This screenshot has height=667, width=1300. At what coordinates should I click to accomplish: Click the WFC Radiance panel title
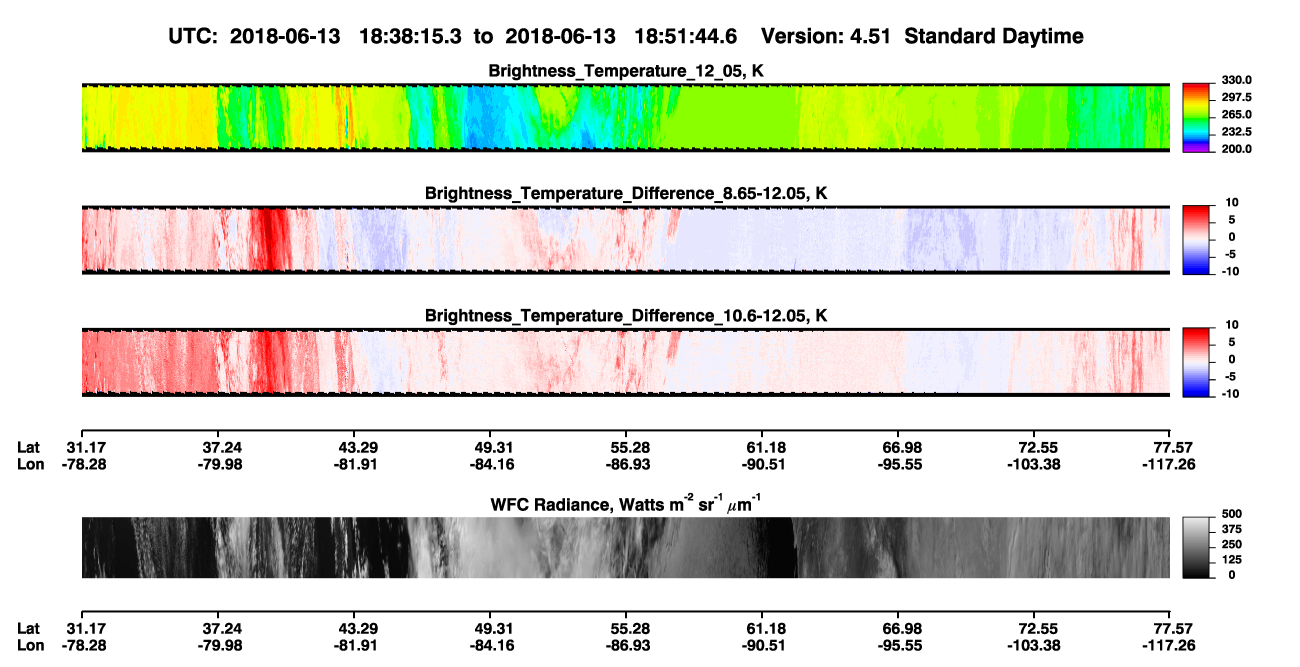(626, 503)
